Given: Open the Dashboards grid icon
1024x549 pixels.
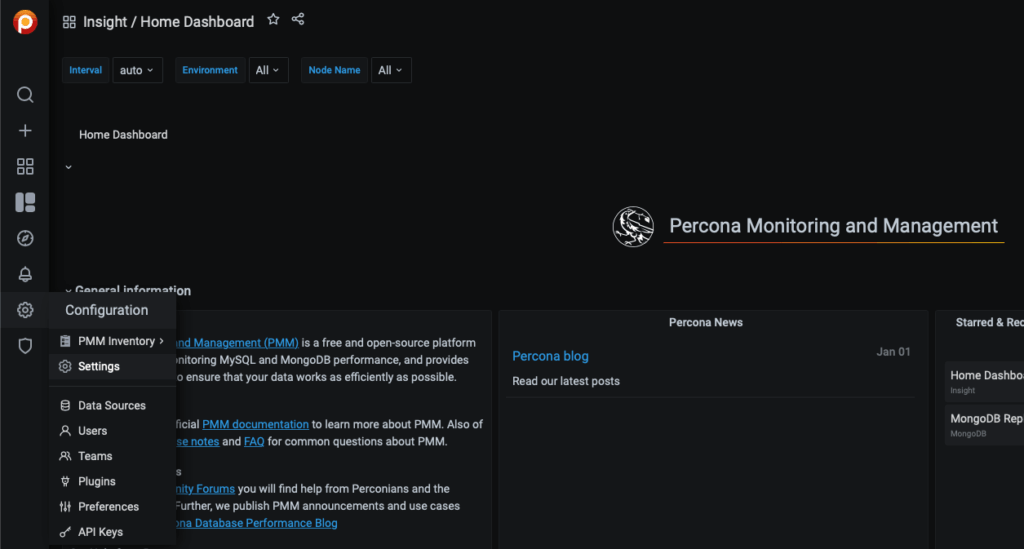Looking at the screenshot, I should pos(25,167).
